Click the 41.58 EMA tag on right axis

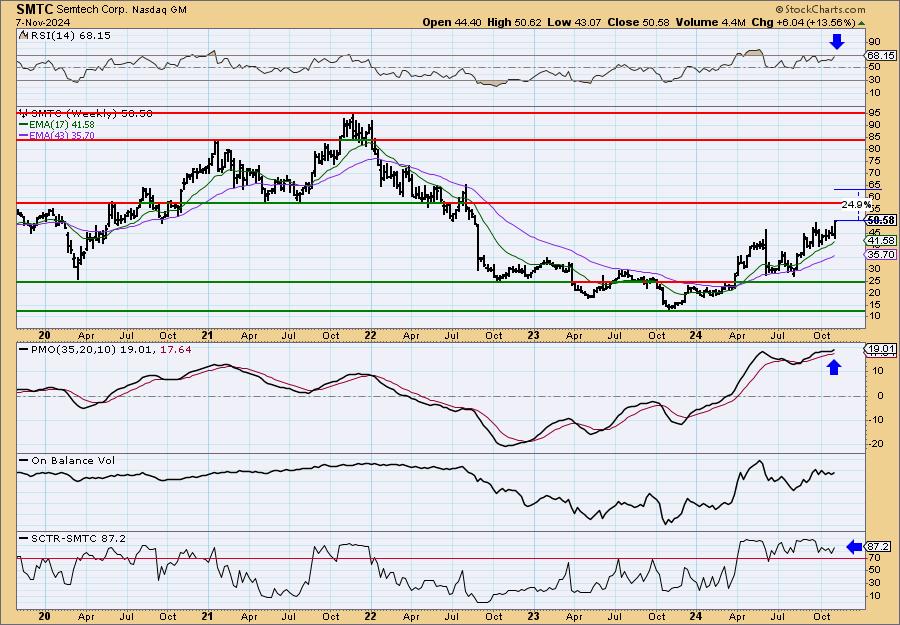tap(882, 240)
